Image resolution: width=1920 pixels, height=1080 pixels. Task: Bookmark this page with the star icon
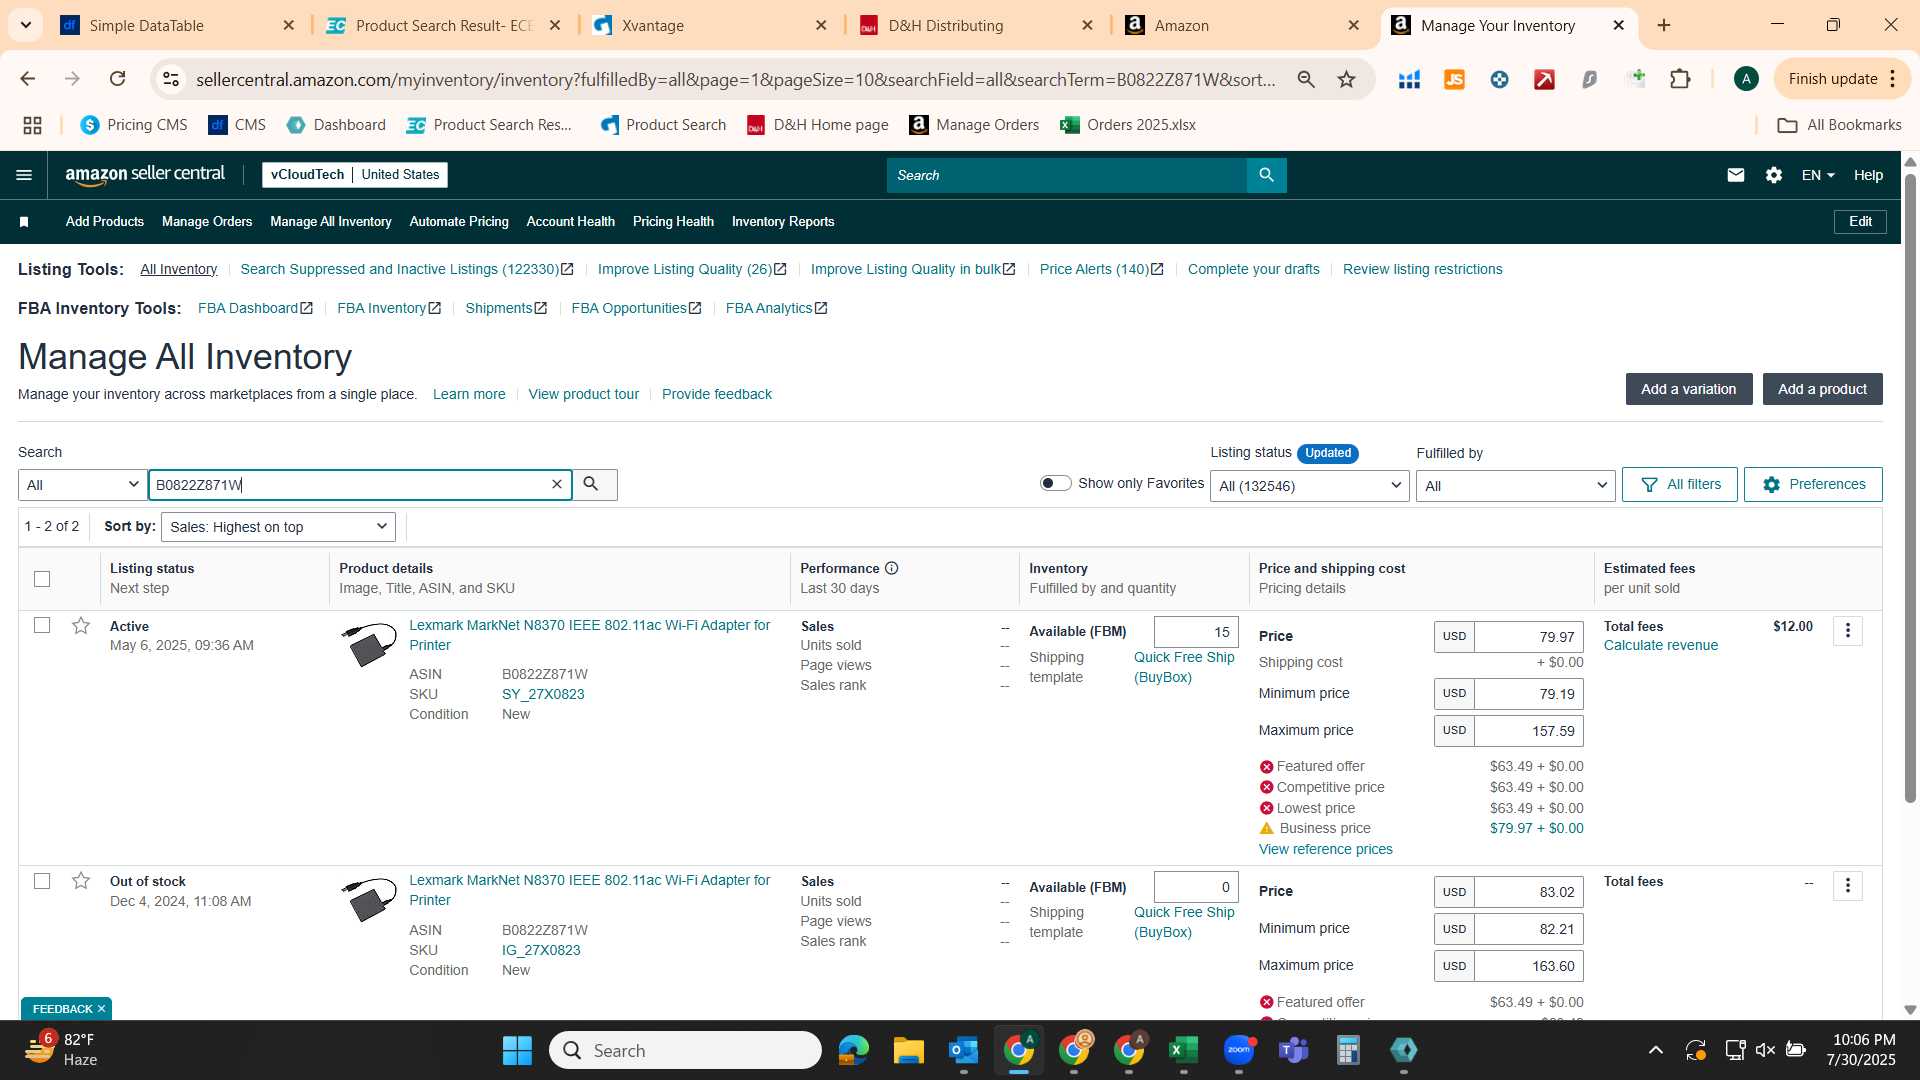point(1347,79)
